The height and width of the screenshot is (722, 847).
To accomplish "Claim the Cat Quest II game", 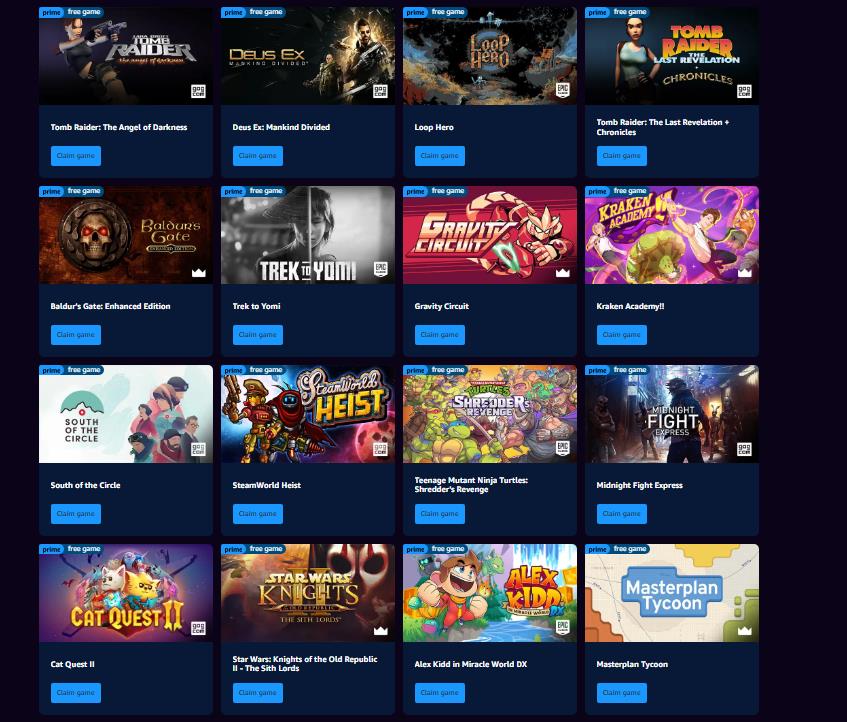I will [76, 693].
